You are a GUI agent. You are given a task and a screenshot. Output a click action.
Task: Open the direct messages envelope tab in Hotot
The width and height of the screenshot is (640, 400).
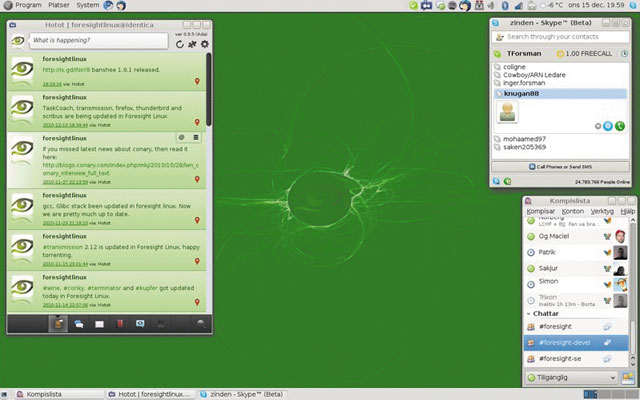99,324
